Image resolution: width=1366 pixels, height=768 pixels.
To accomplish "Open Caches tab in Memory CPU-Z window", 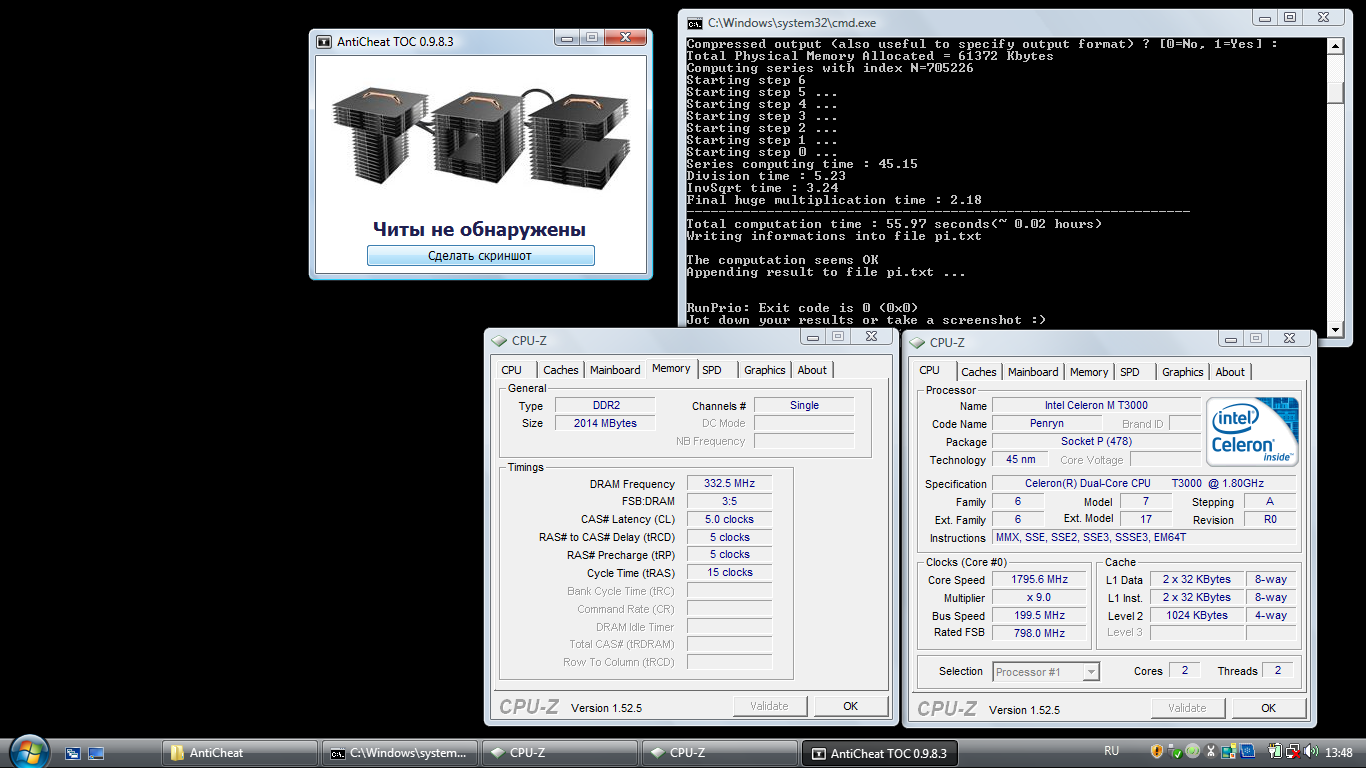I will click(x=561, y=370).
